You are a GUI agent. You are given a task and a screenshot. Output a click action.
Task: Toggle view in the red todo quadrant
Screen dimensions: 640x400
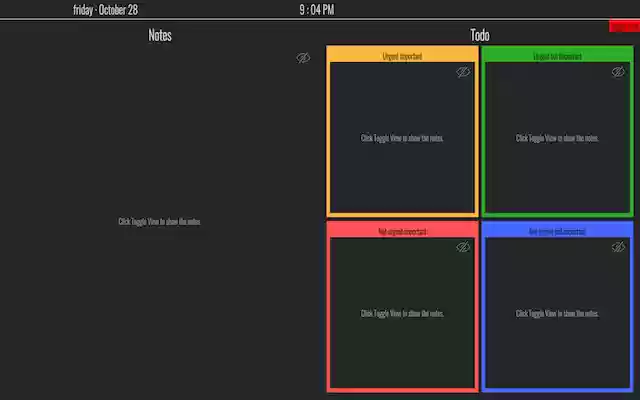(x=463, y=247)
